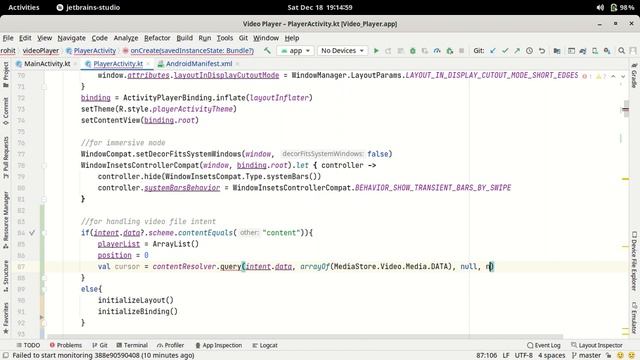Viewport: 640px width, 360px height.
Task: Open the Logcat tool window
Action: (265, 345)
